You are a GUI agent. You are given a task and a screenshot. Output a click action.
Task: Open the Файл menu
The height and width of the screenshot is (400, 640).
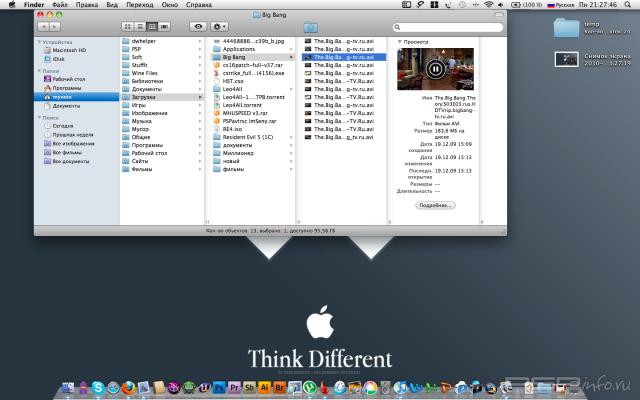[60, 5]
